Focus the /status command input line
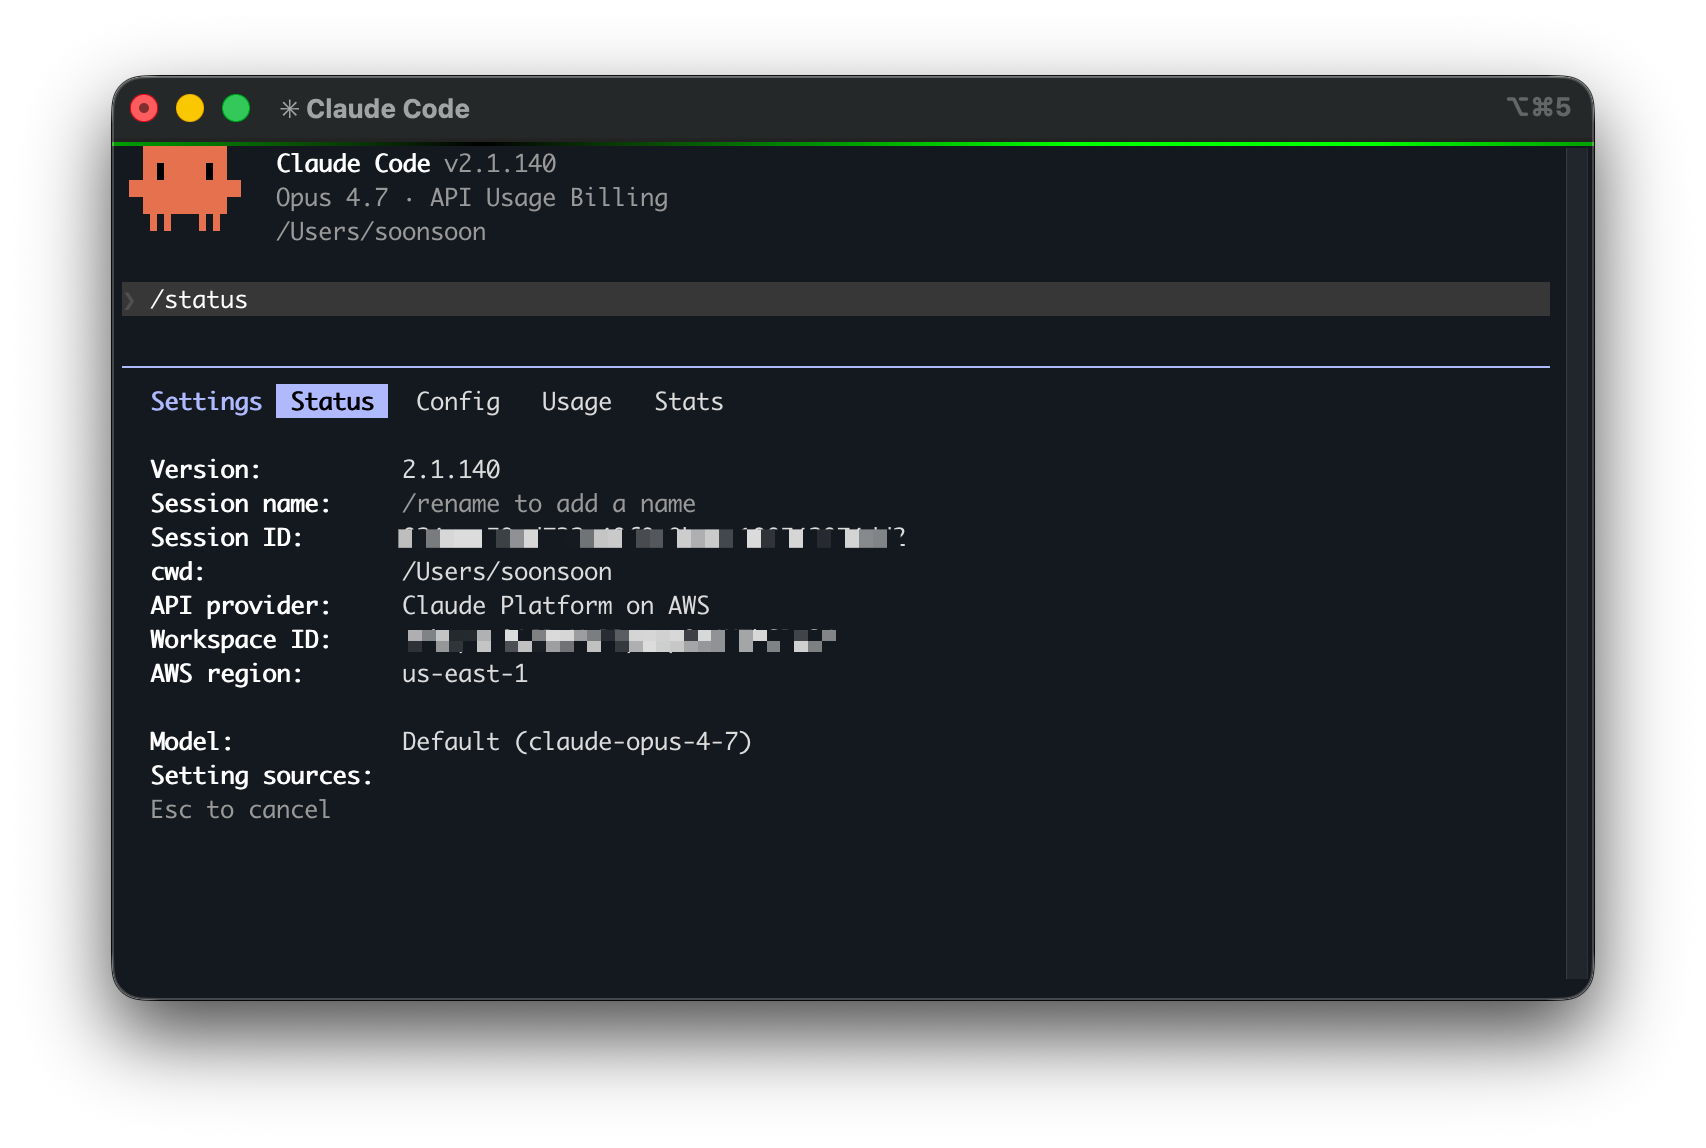Image resolution: width=1706 pixels, height=1148 pixels. click(x=836, y=299)
